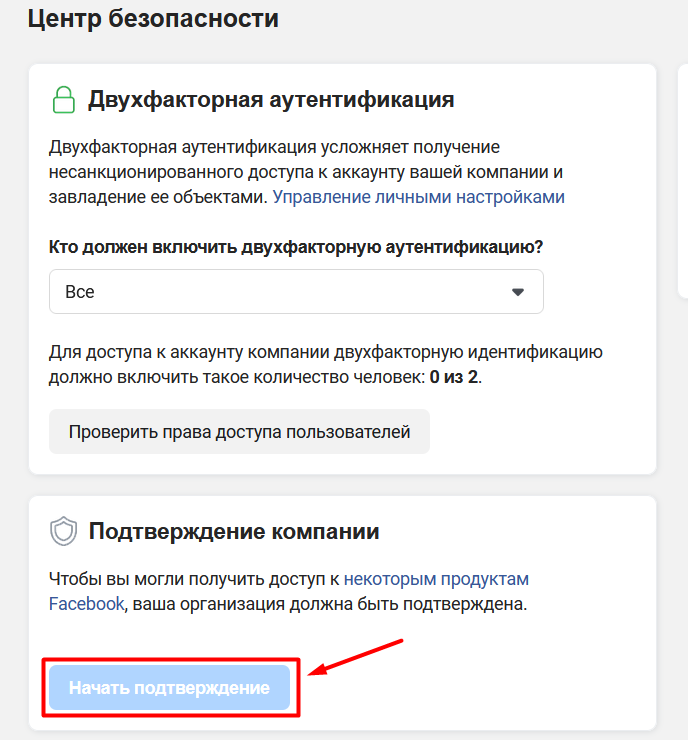
Task: Click the caret arrow in the Все dropdown
Action: (518, 292)
